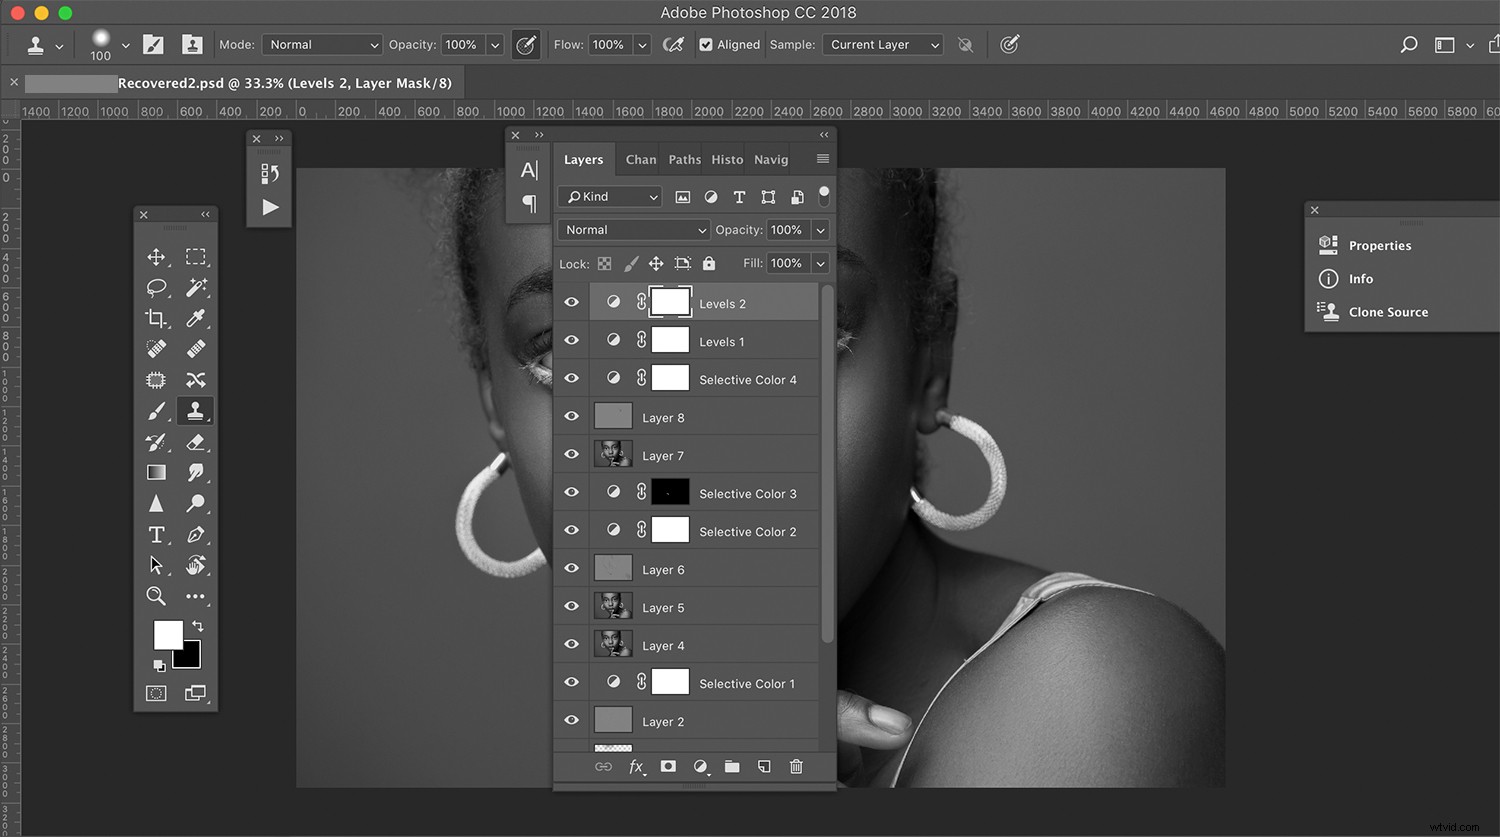Open the layer blend mode dropdown

tap(633, 229)
